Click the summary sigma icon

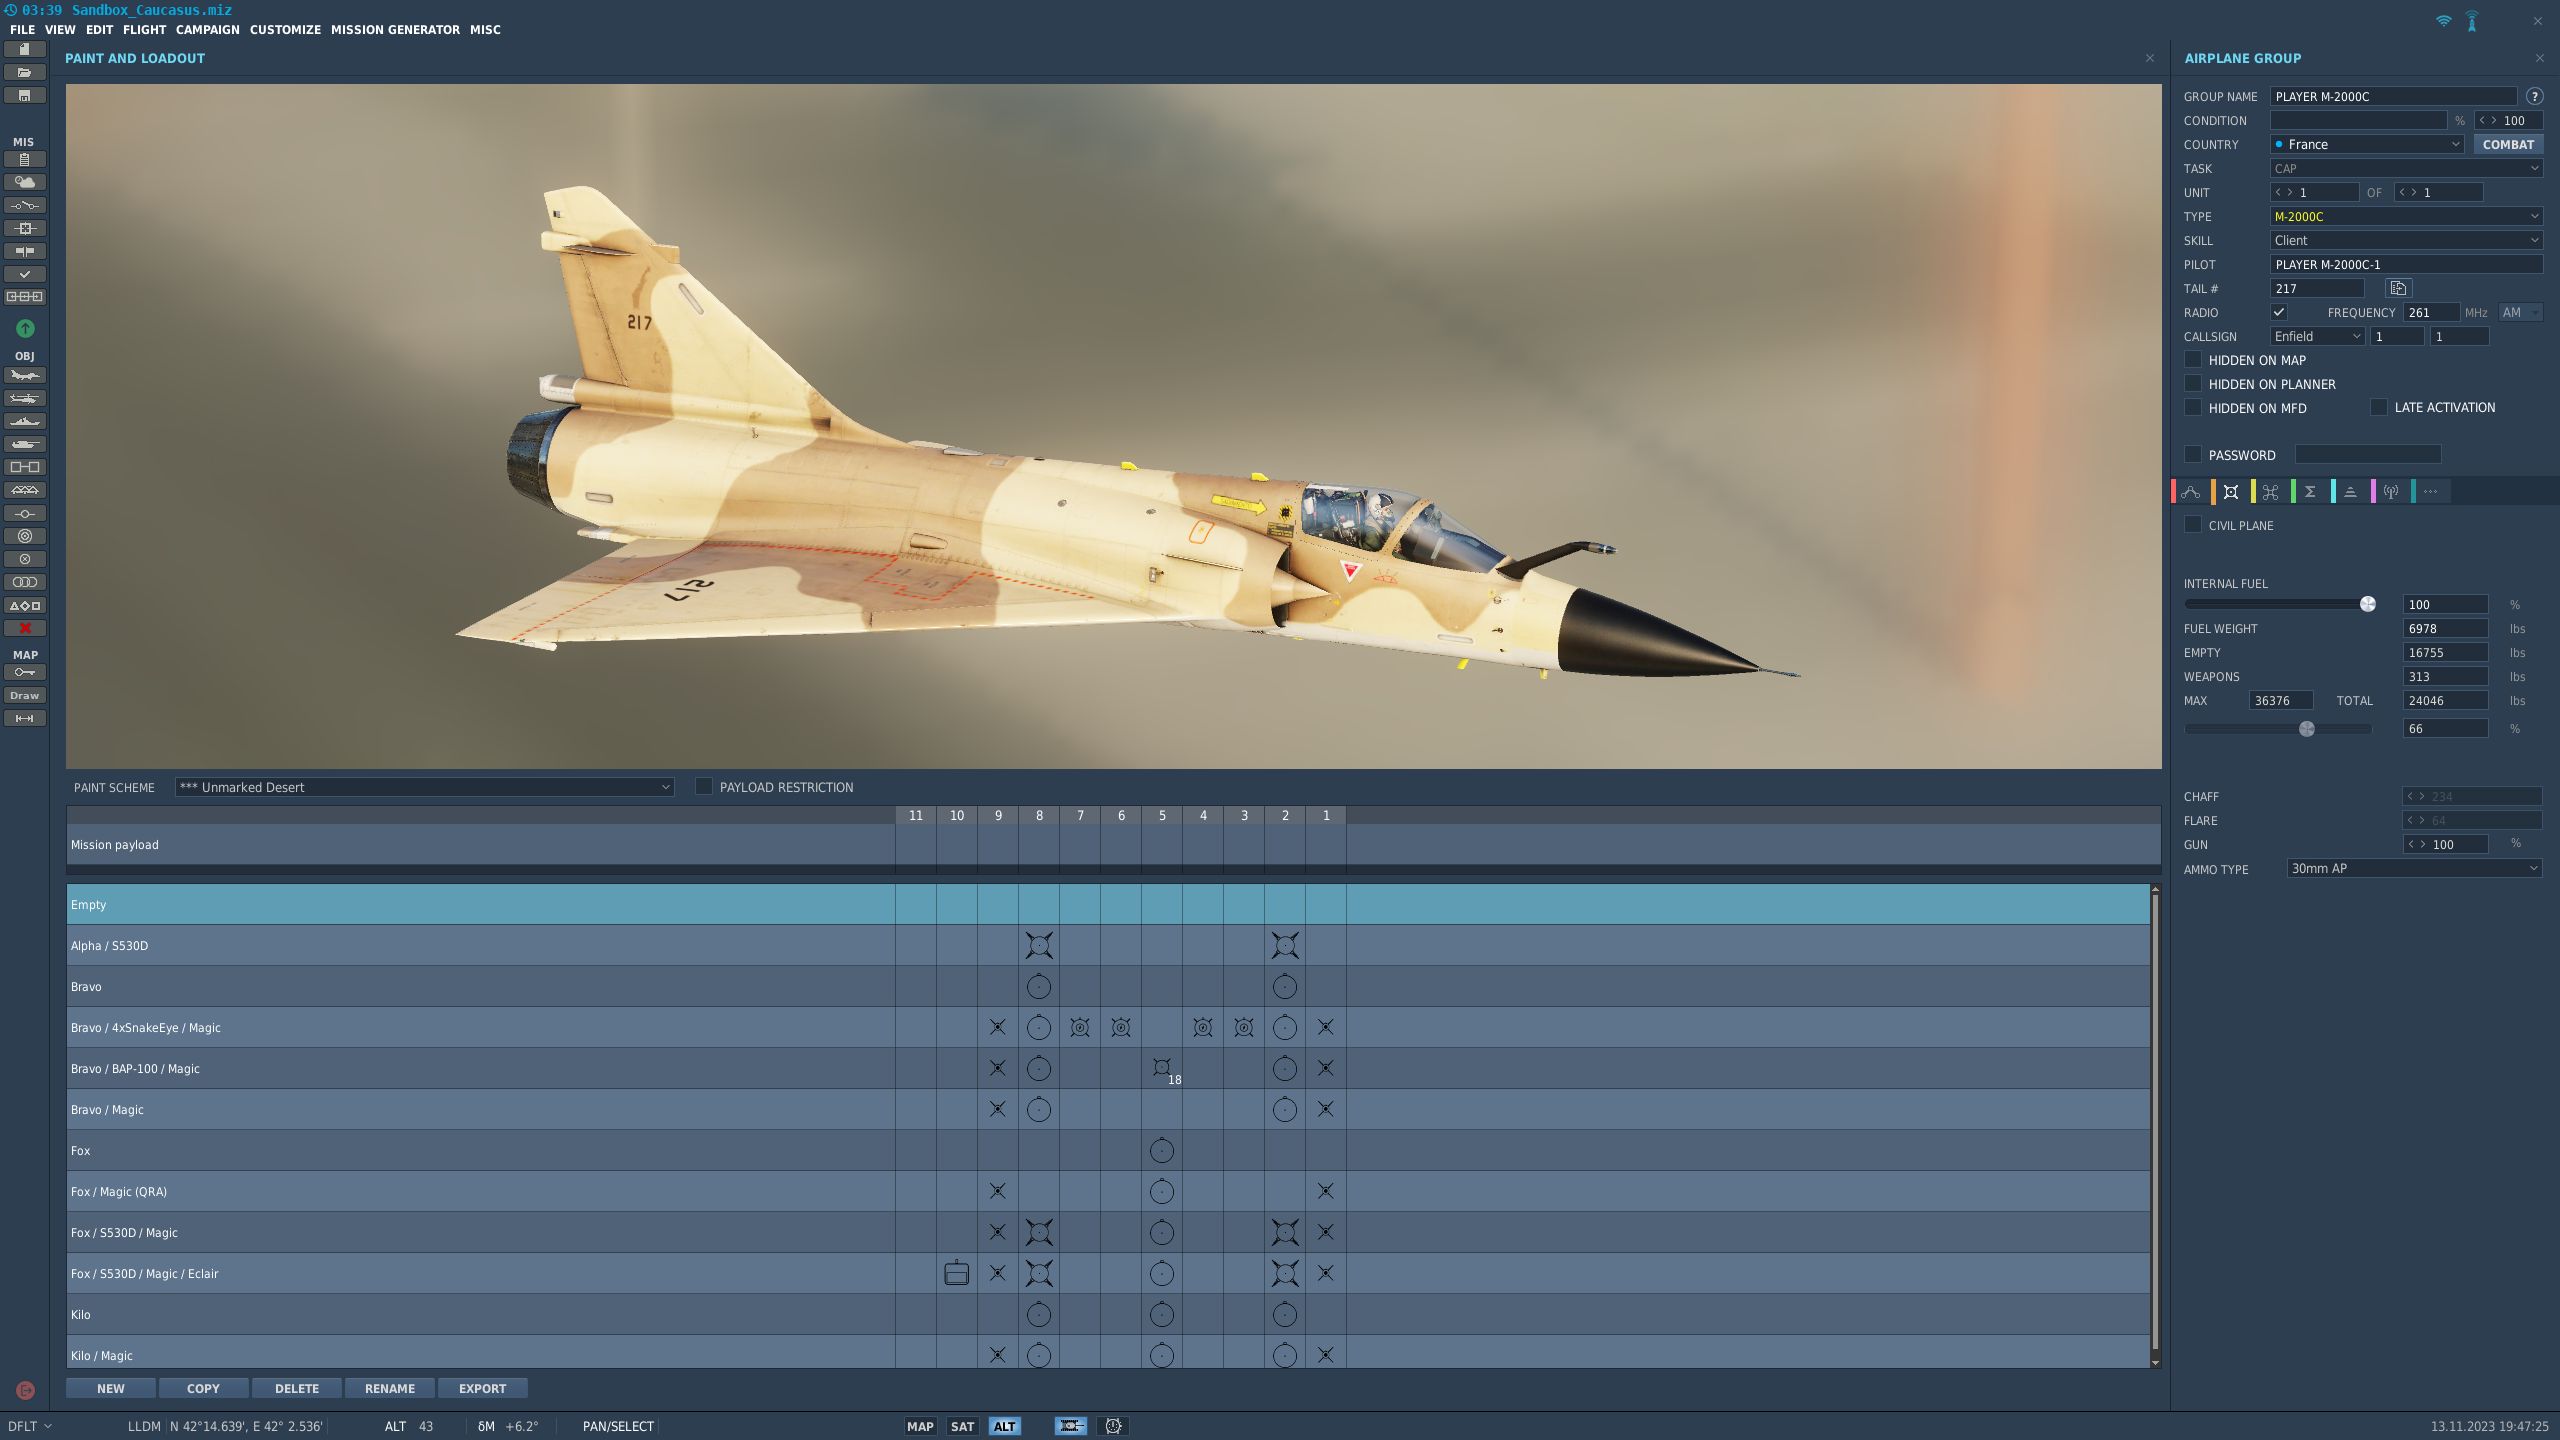(x=2310, y=492)
